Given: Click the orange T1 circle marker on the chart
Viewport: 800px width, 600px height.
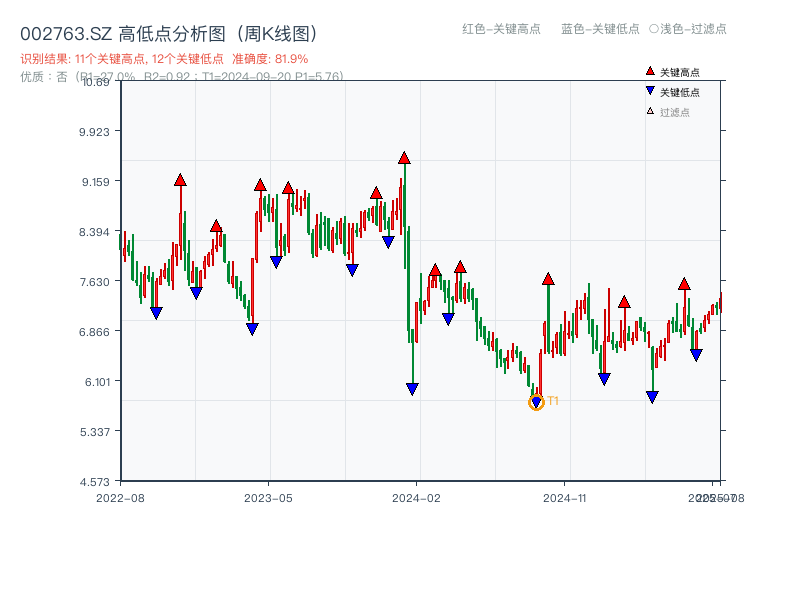Looking at the screenshot, I should [x=536, y=403].
